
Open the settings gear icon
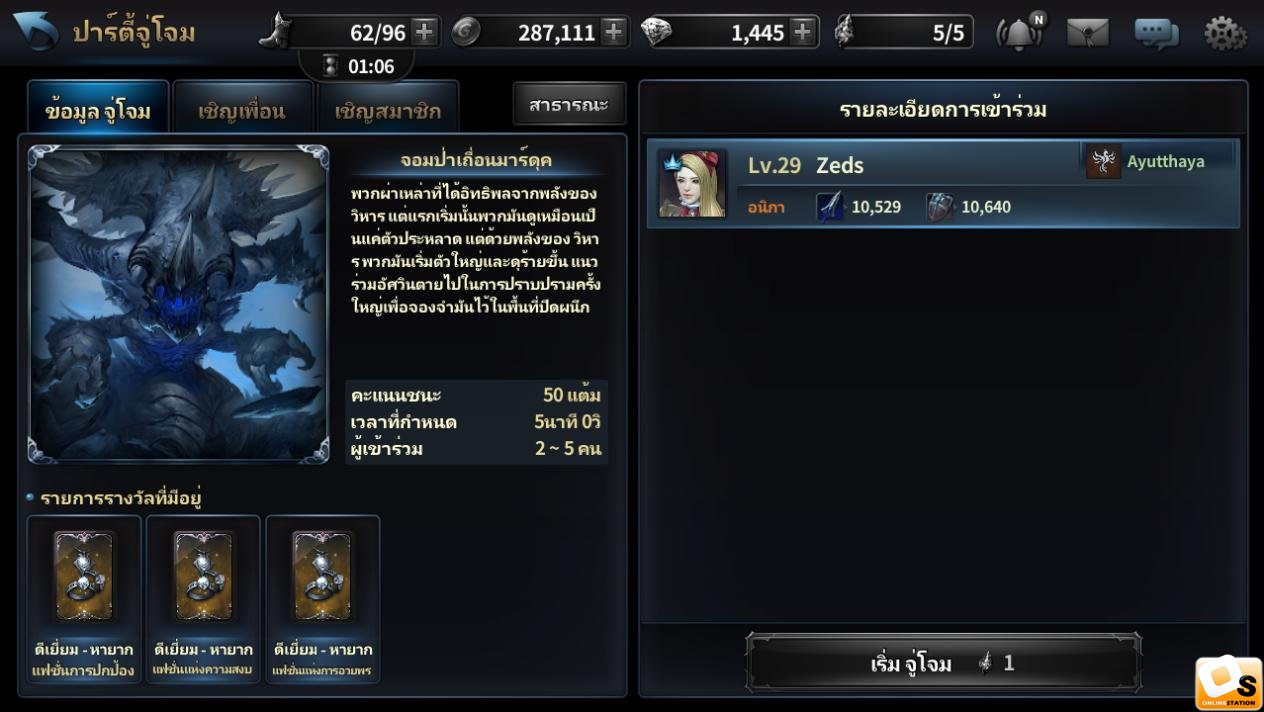(1225, 33)
